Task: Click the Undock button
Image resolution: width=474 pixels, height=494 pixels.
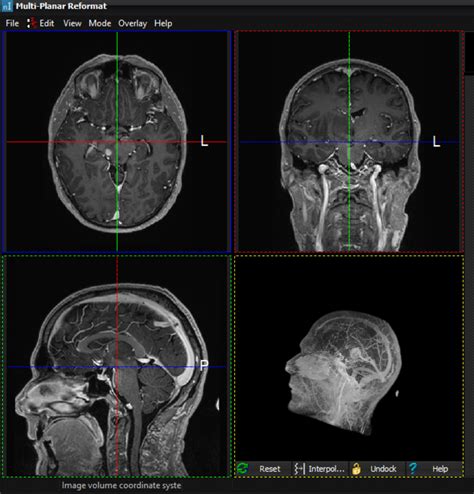Action: pos(377,469)
